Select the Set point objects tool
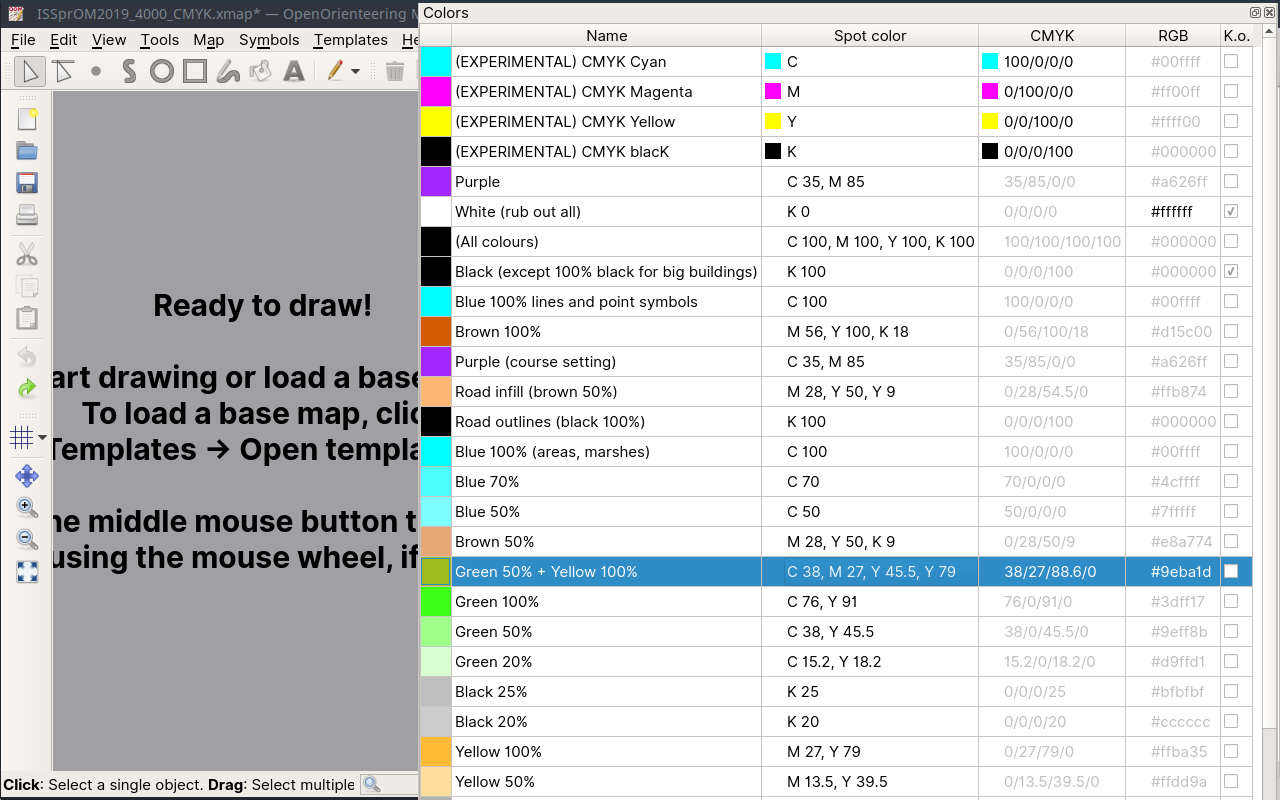This screenshot has height=800, width=1280. click(x=96, y=71)
